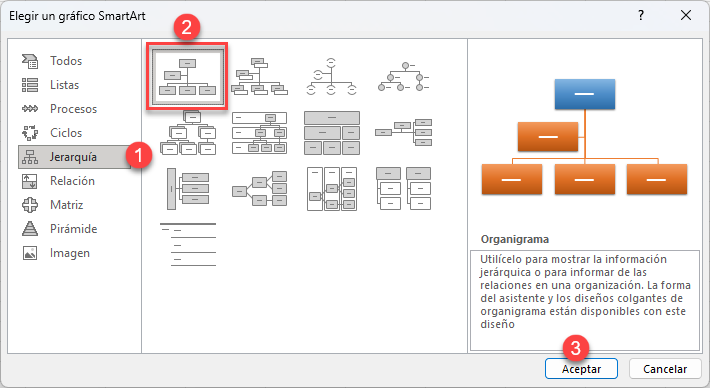
Task: Select the Jerarquía category label
Action: [73, 157]
